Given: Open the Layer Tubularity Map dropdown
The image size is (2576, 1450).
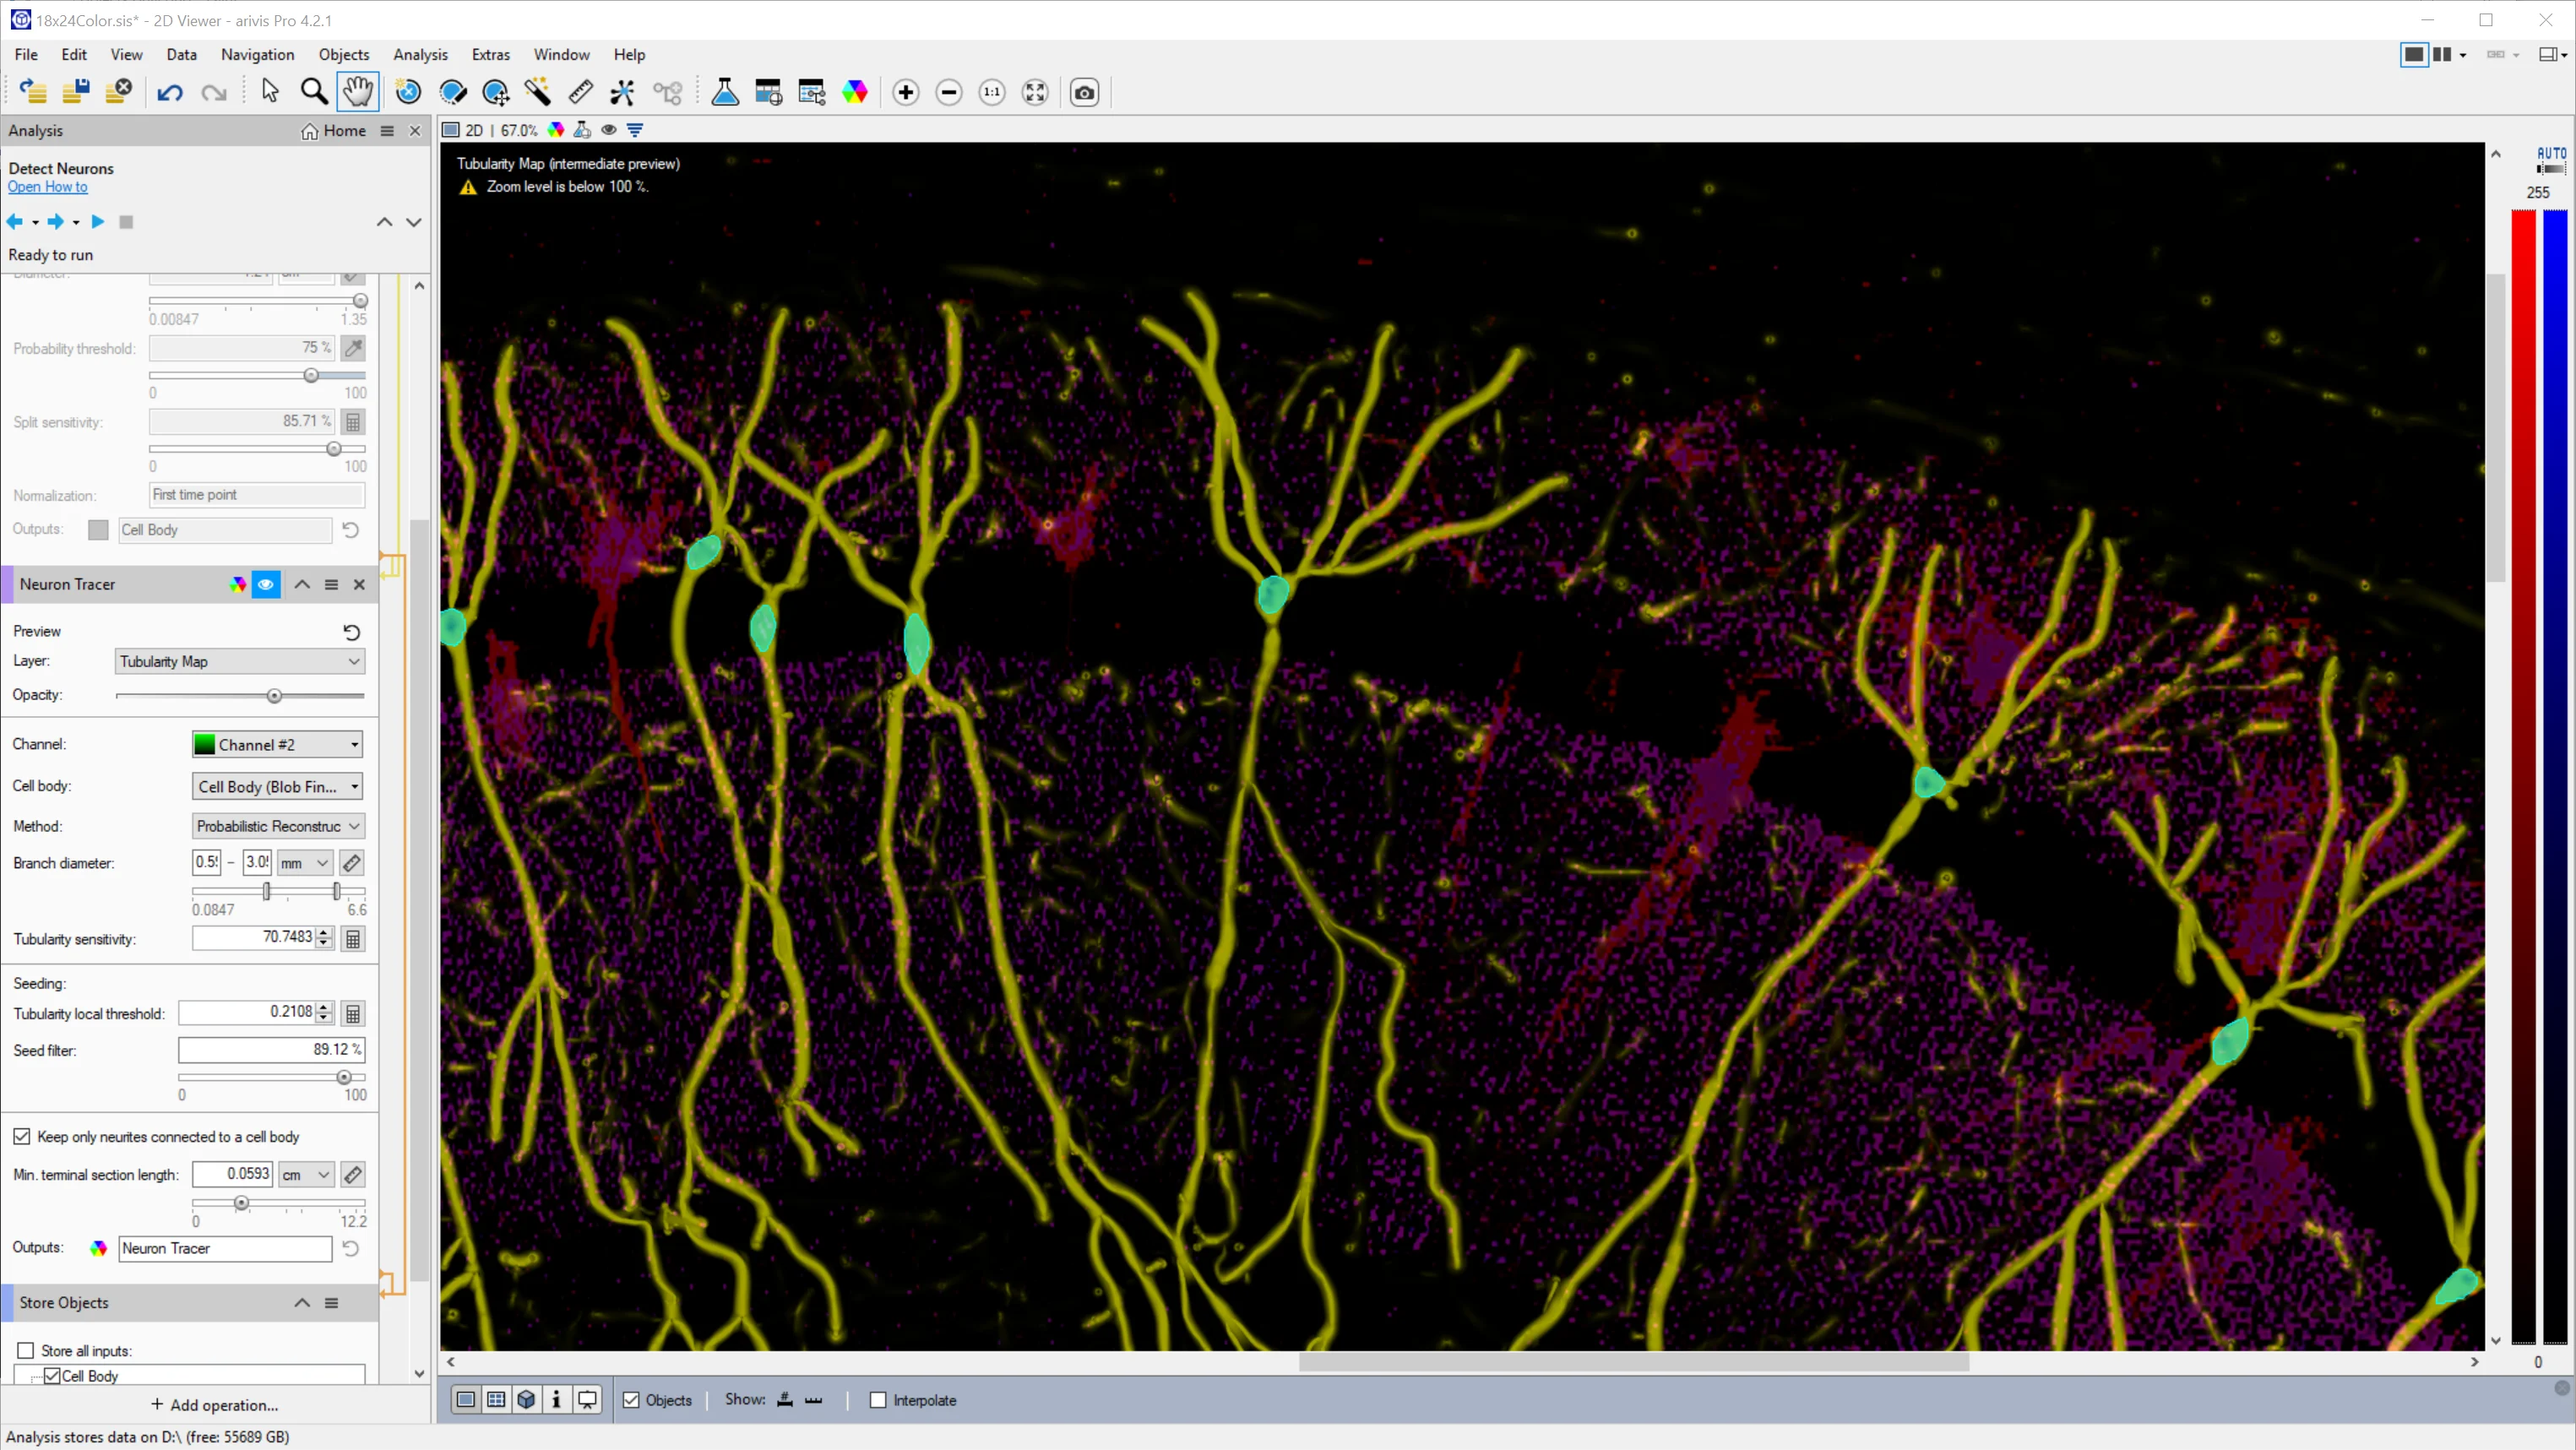Looking at the screenshot, I should (x=240, y=661).
